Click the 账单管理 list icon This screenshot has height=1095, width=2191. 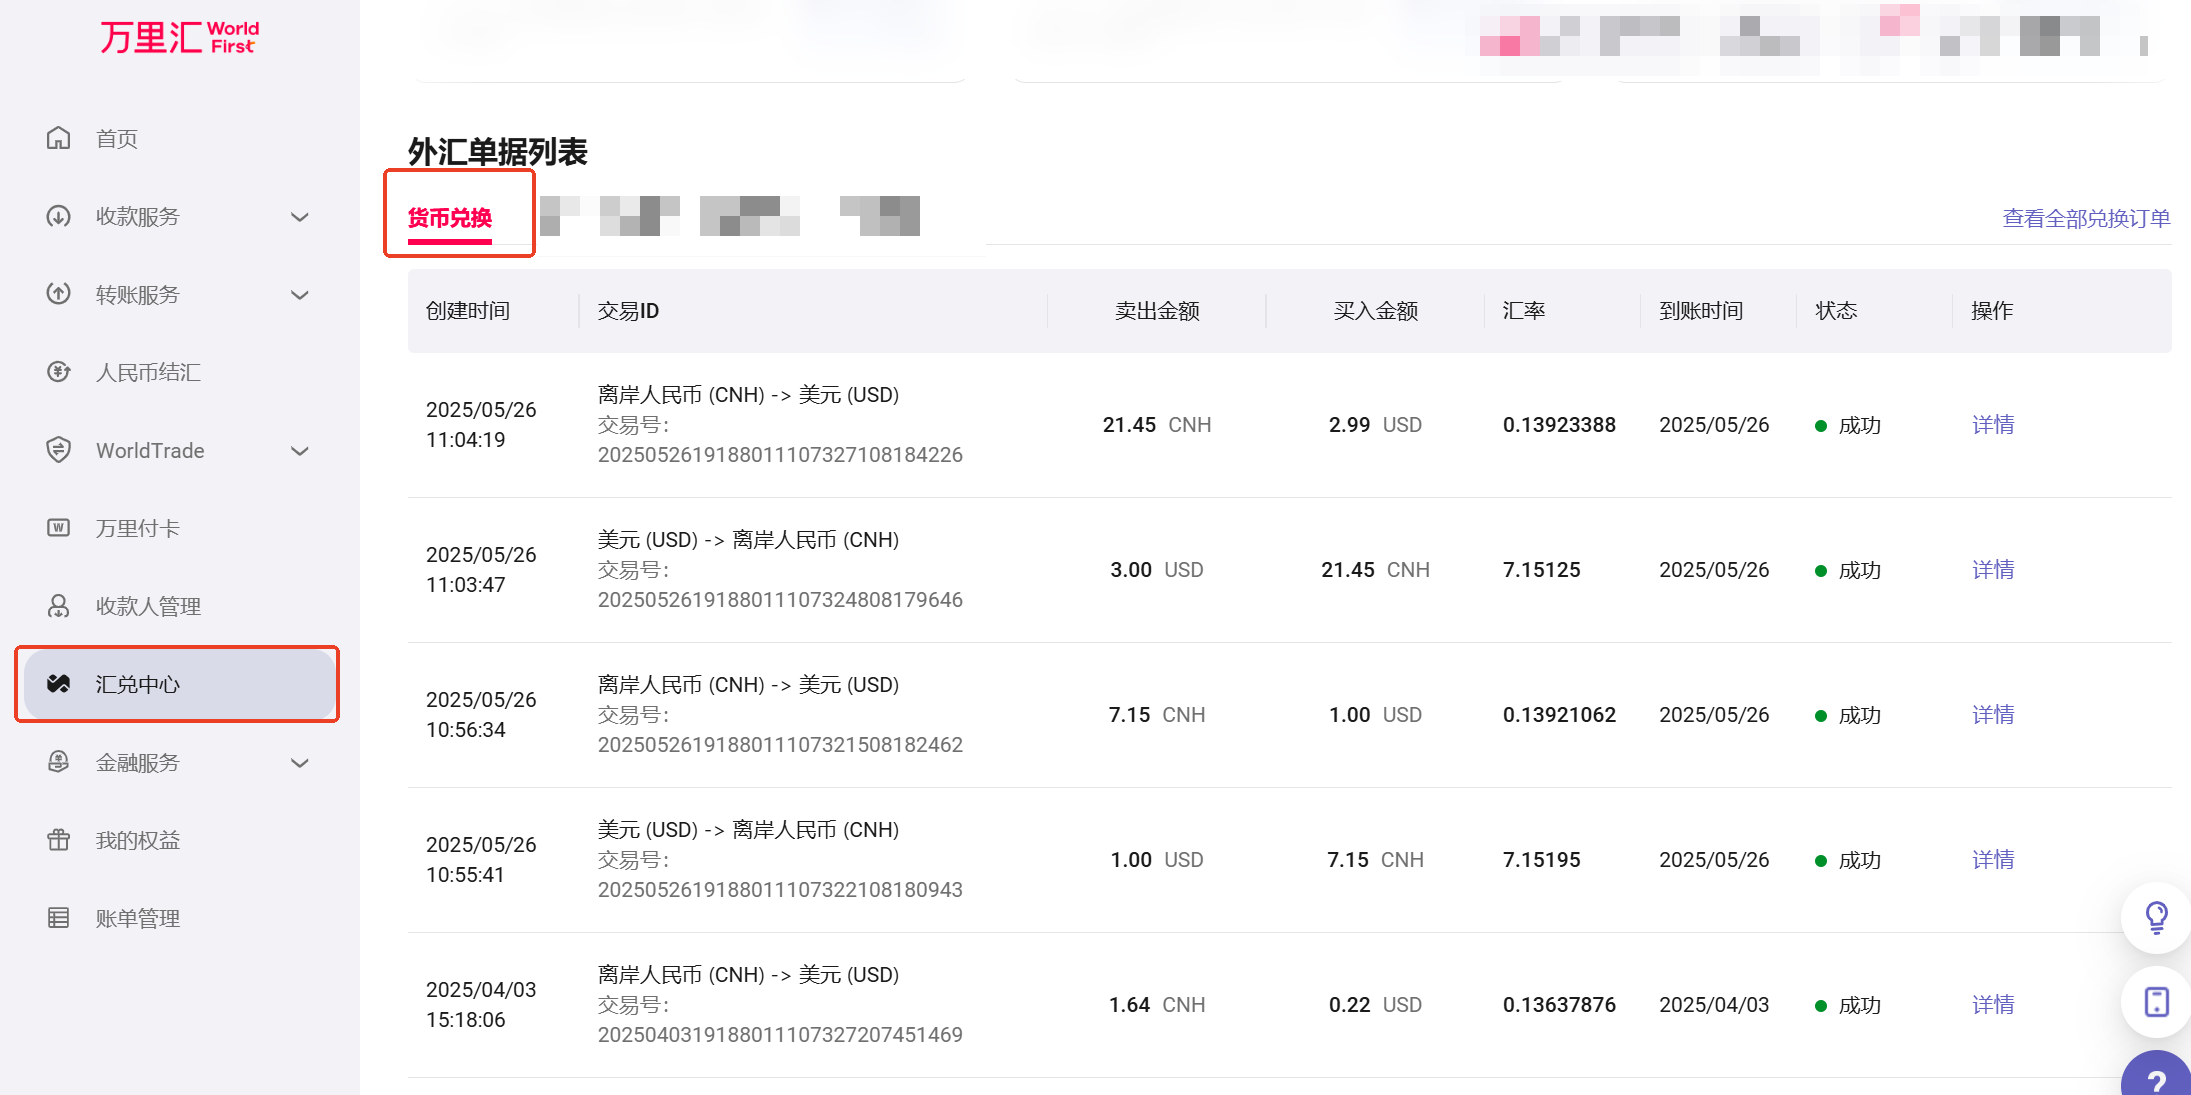coord(59,918)
